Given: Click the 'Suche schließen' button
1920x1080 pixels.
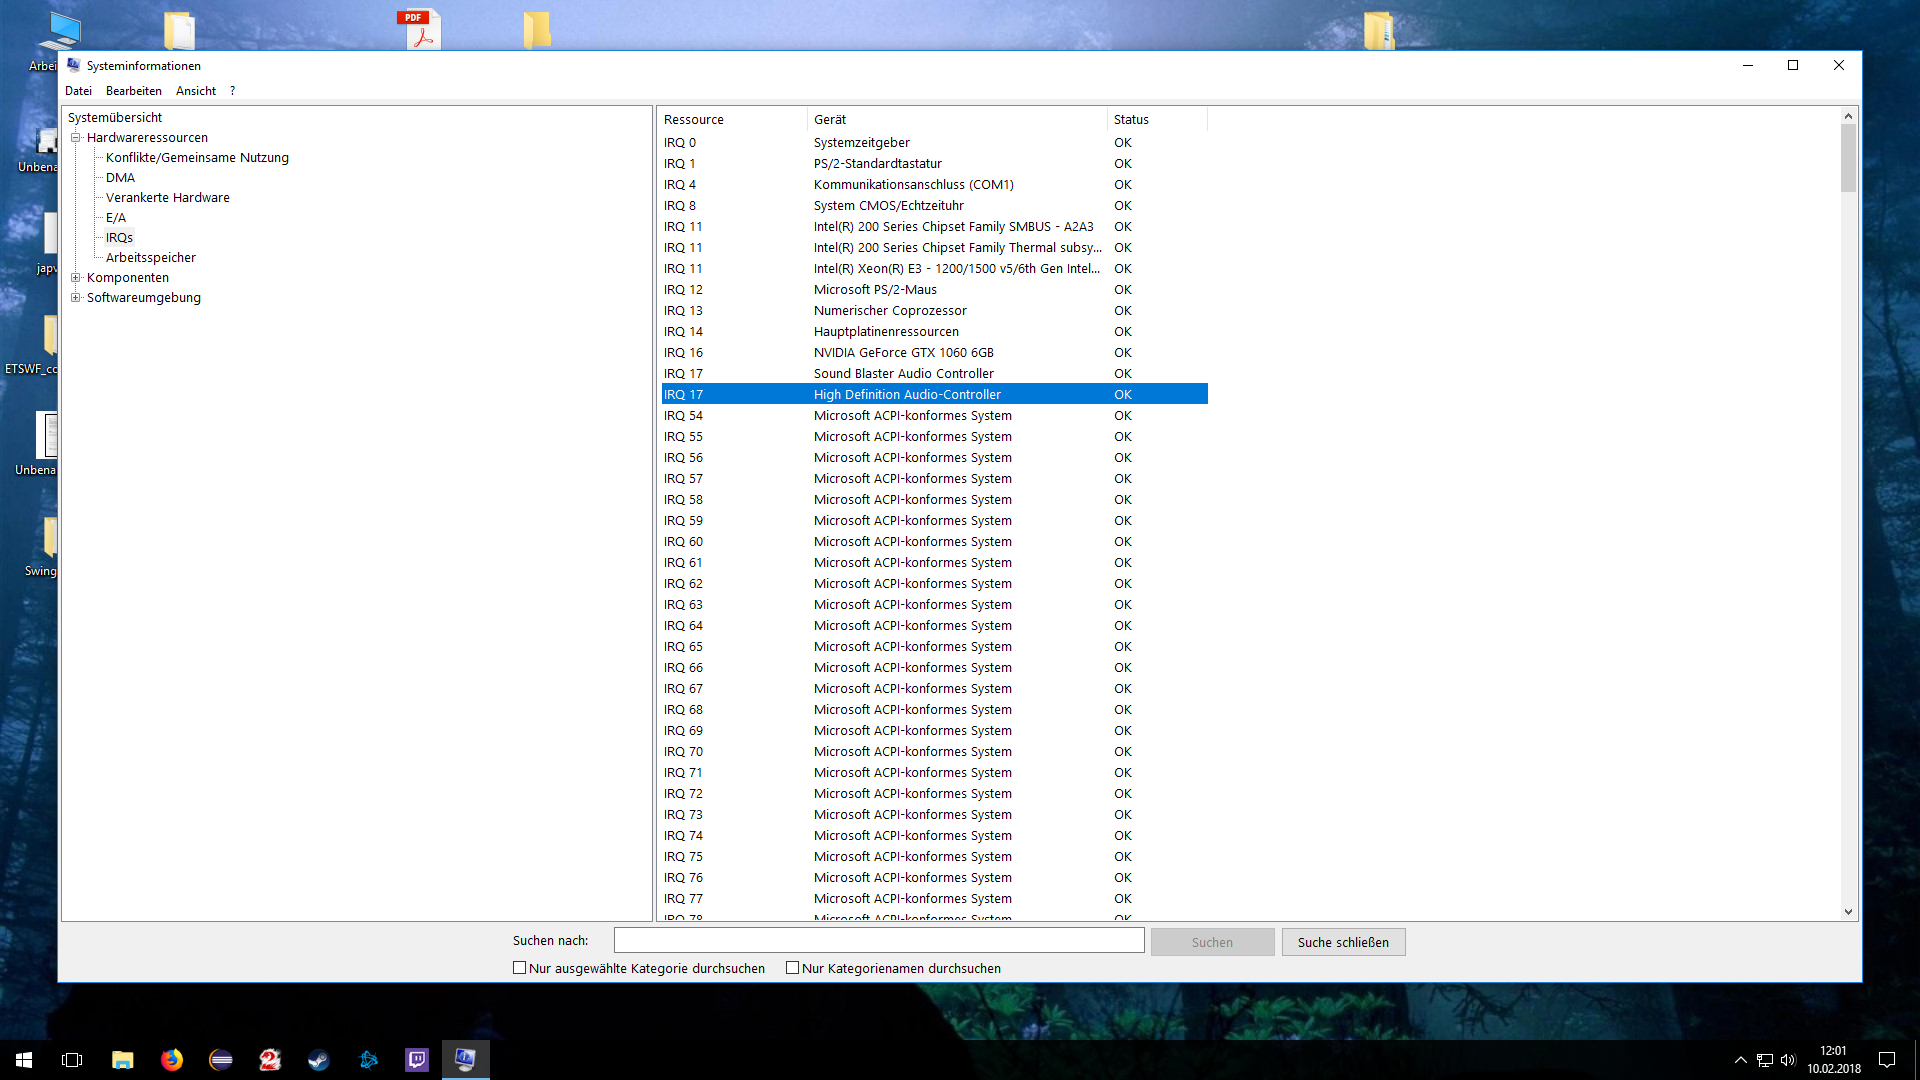Looking at the screenshot, I should click(x=1343, y=942).
